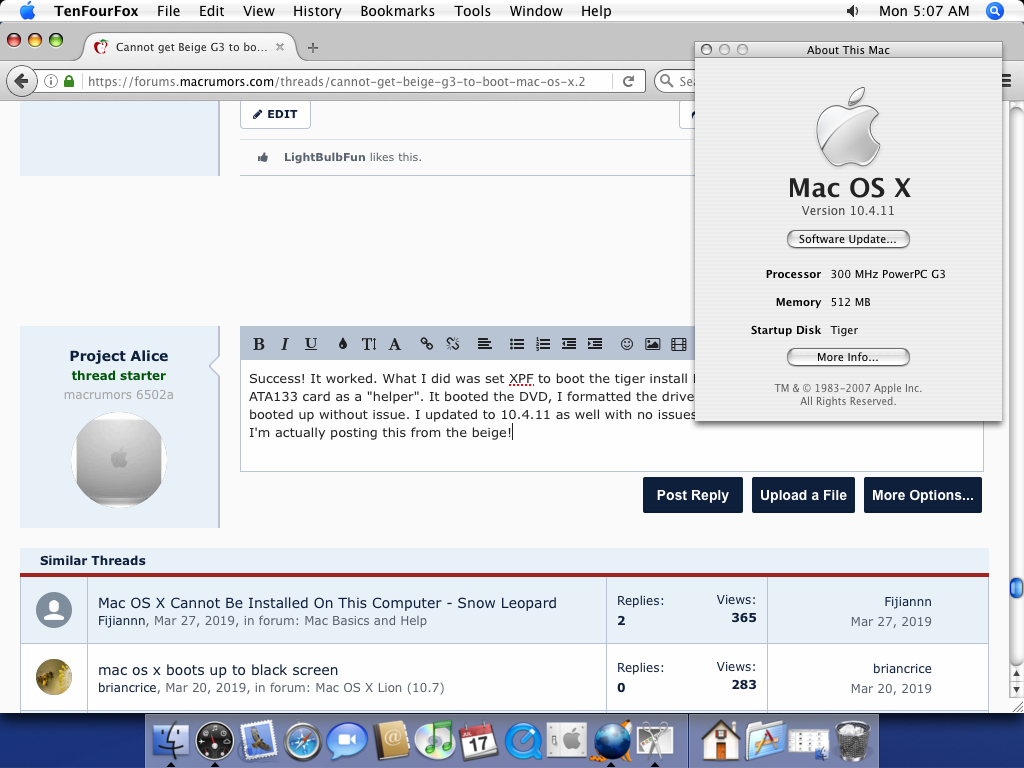Image resolution: width=1024 pixels, height=768 pixels.
Task: Click More Info in About This Mac
Action: pos(848,357)
